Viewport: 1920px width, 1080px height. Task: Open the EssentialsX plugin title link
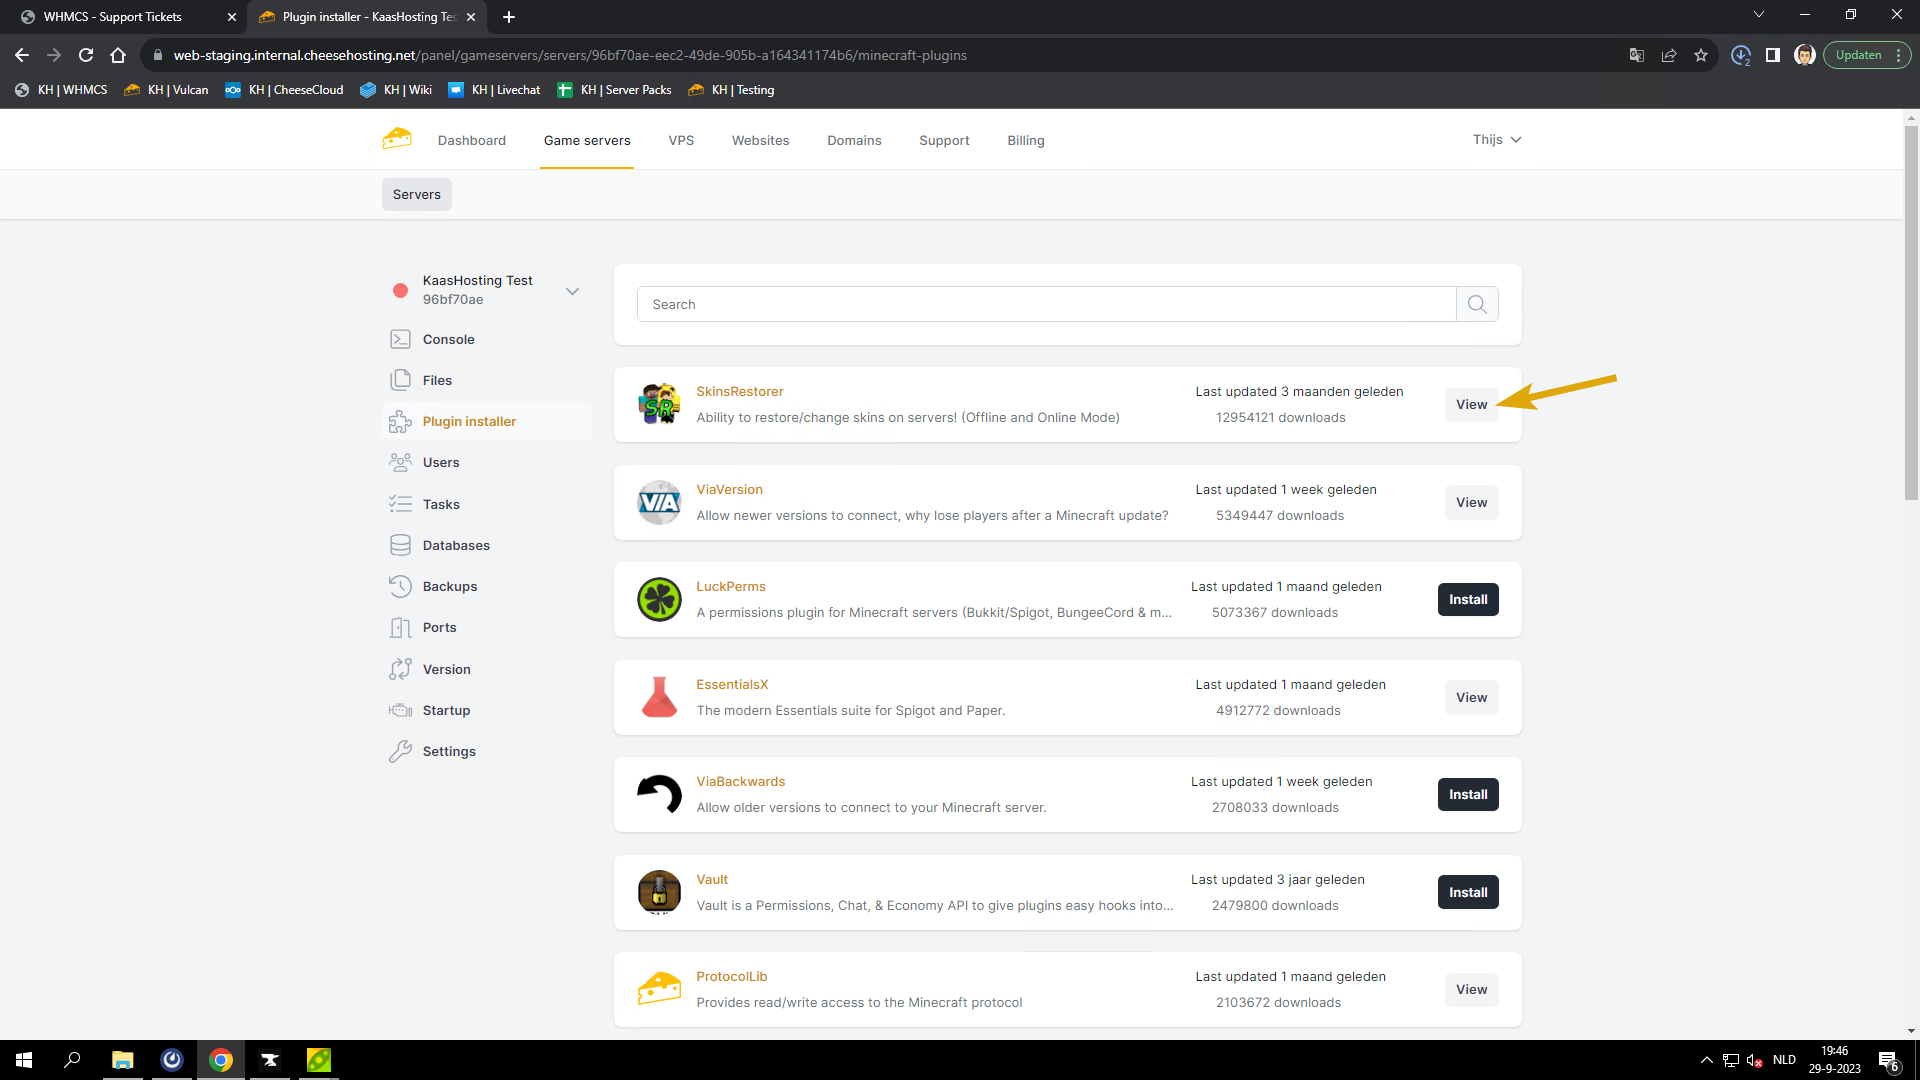click(x=732, y=684)
